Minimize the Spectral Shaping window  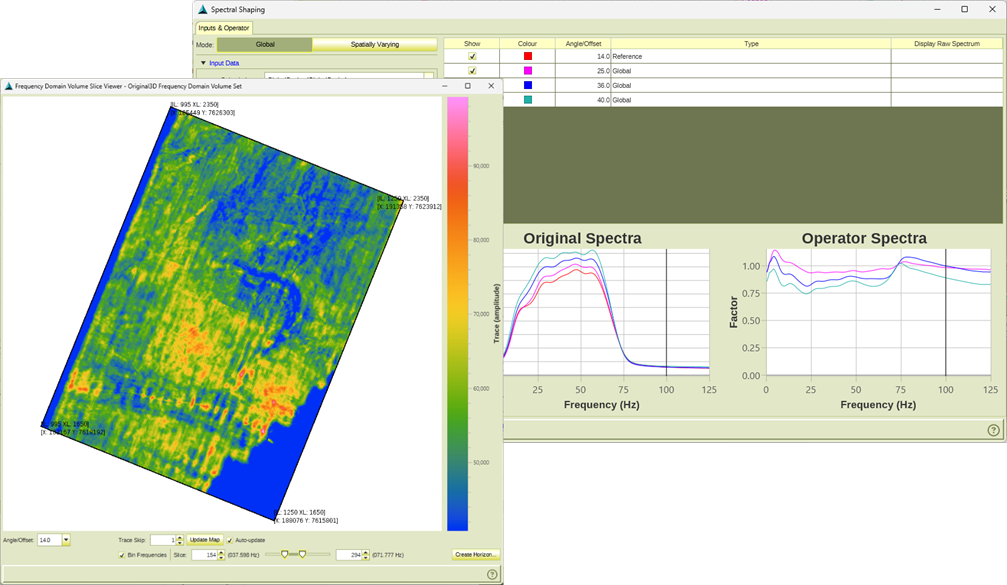938,10
